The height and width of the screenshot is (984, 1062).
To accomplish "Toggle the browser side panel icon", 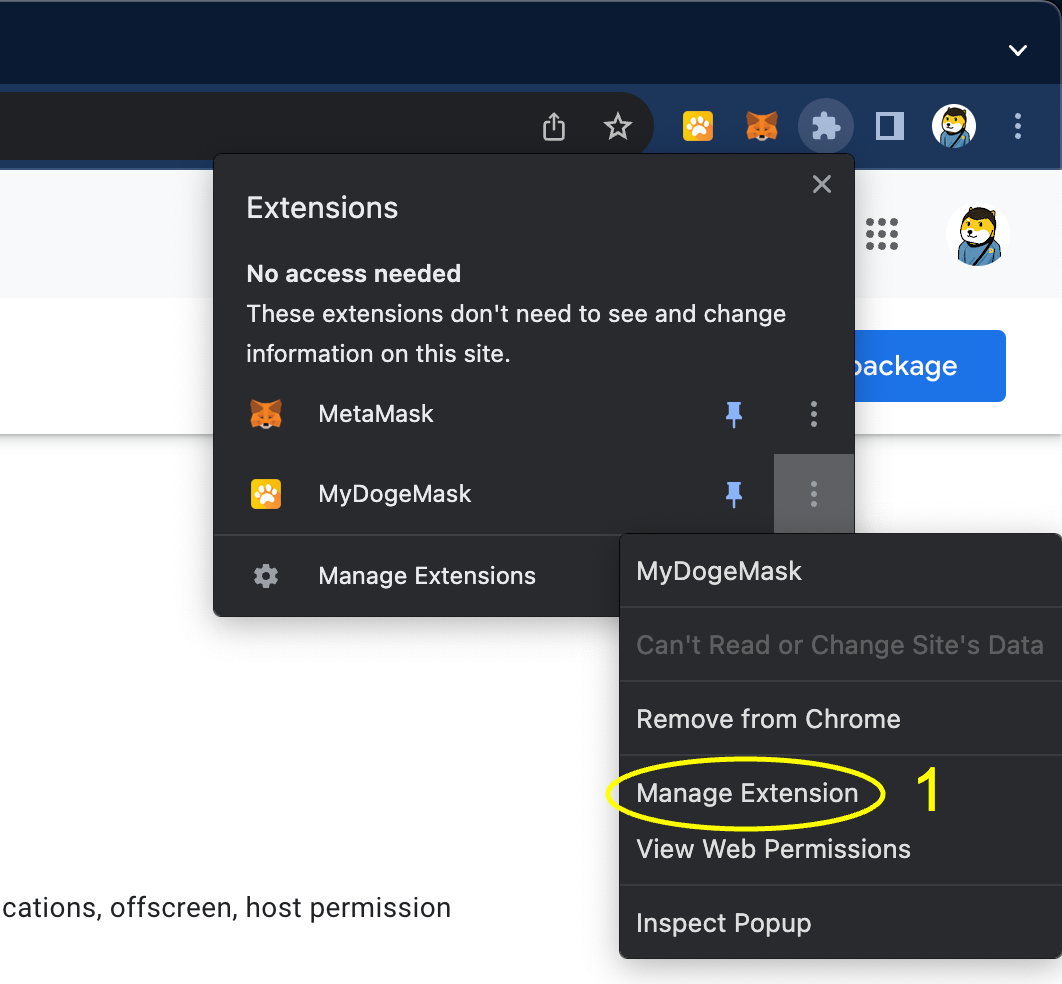I will pos(889,126).
